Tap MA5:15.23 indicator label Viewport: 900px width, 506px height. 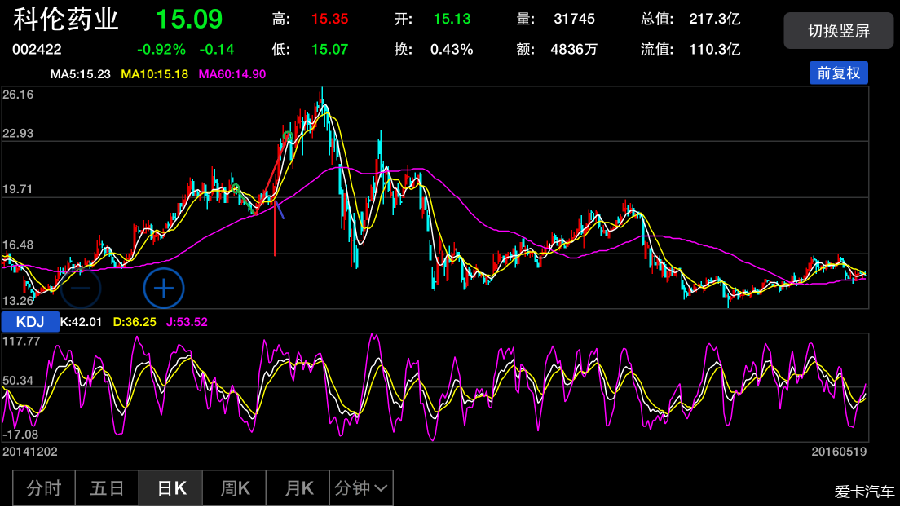tap(80, 74)
